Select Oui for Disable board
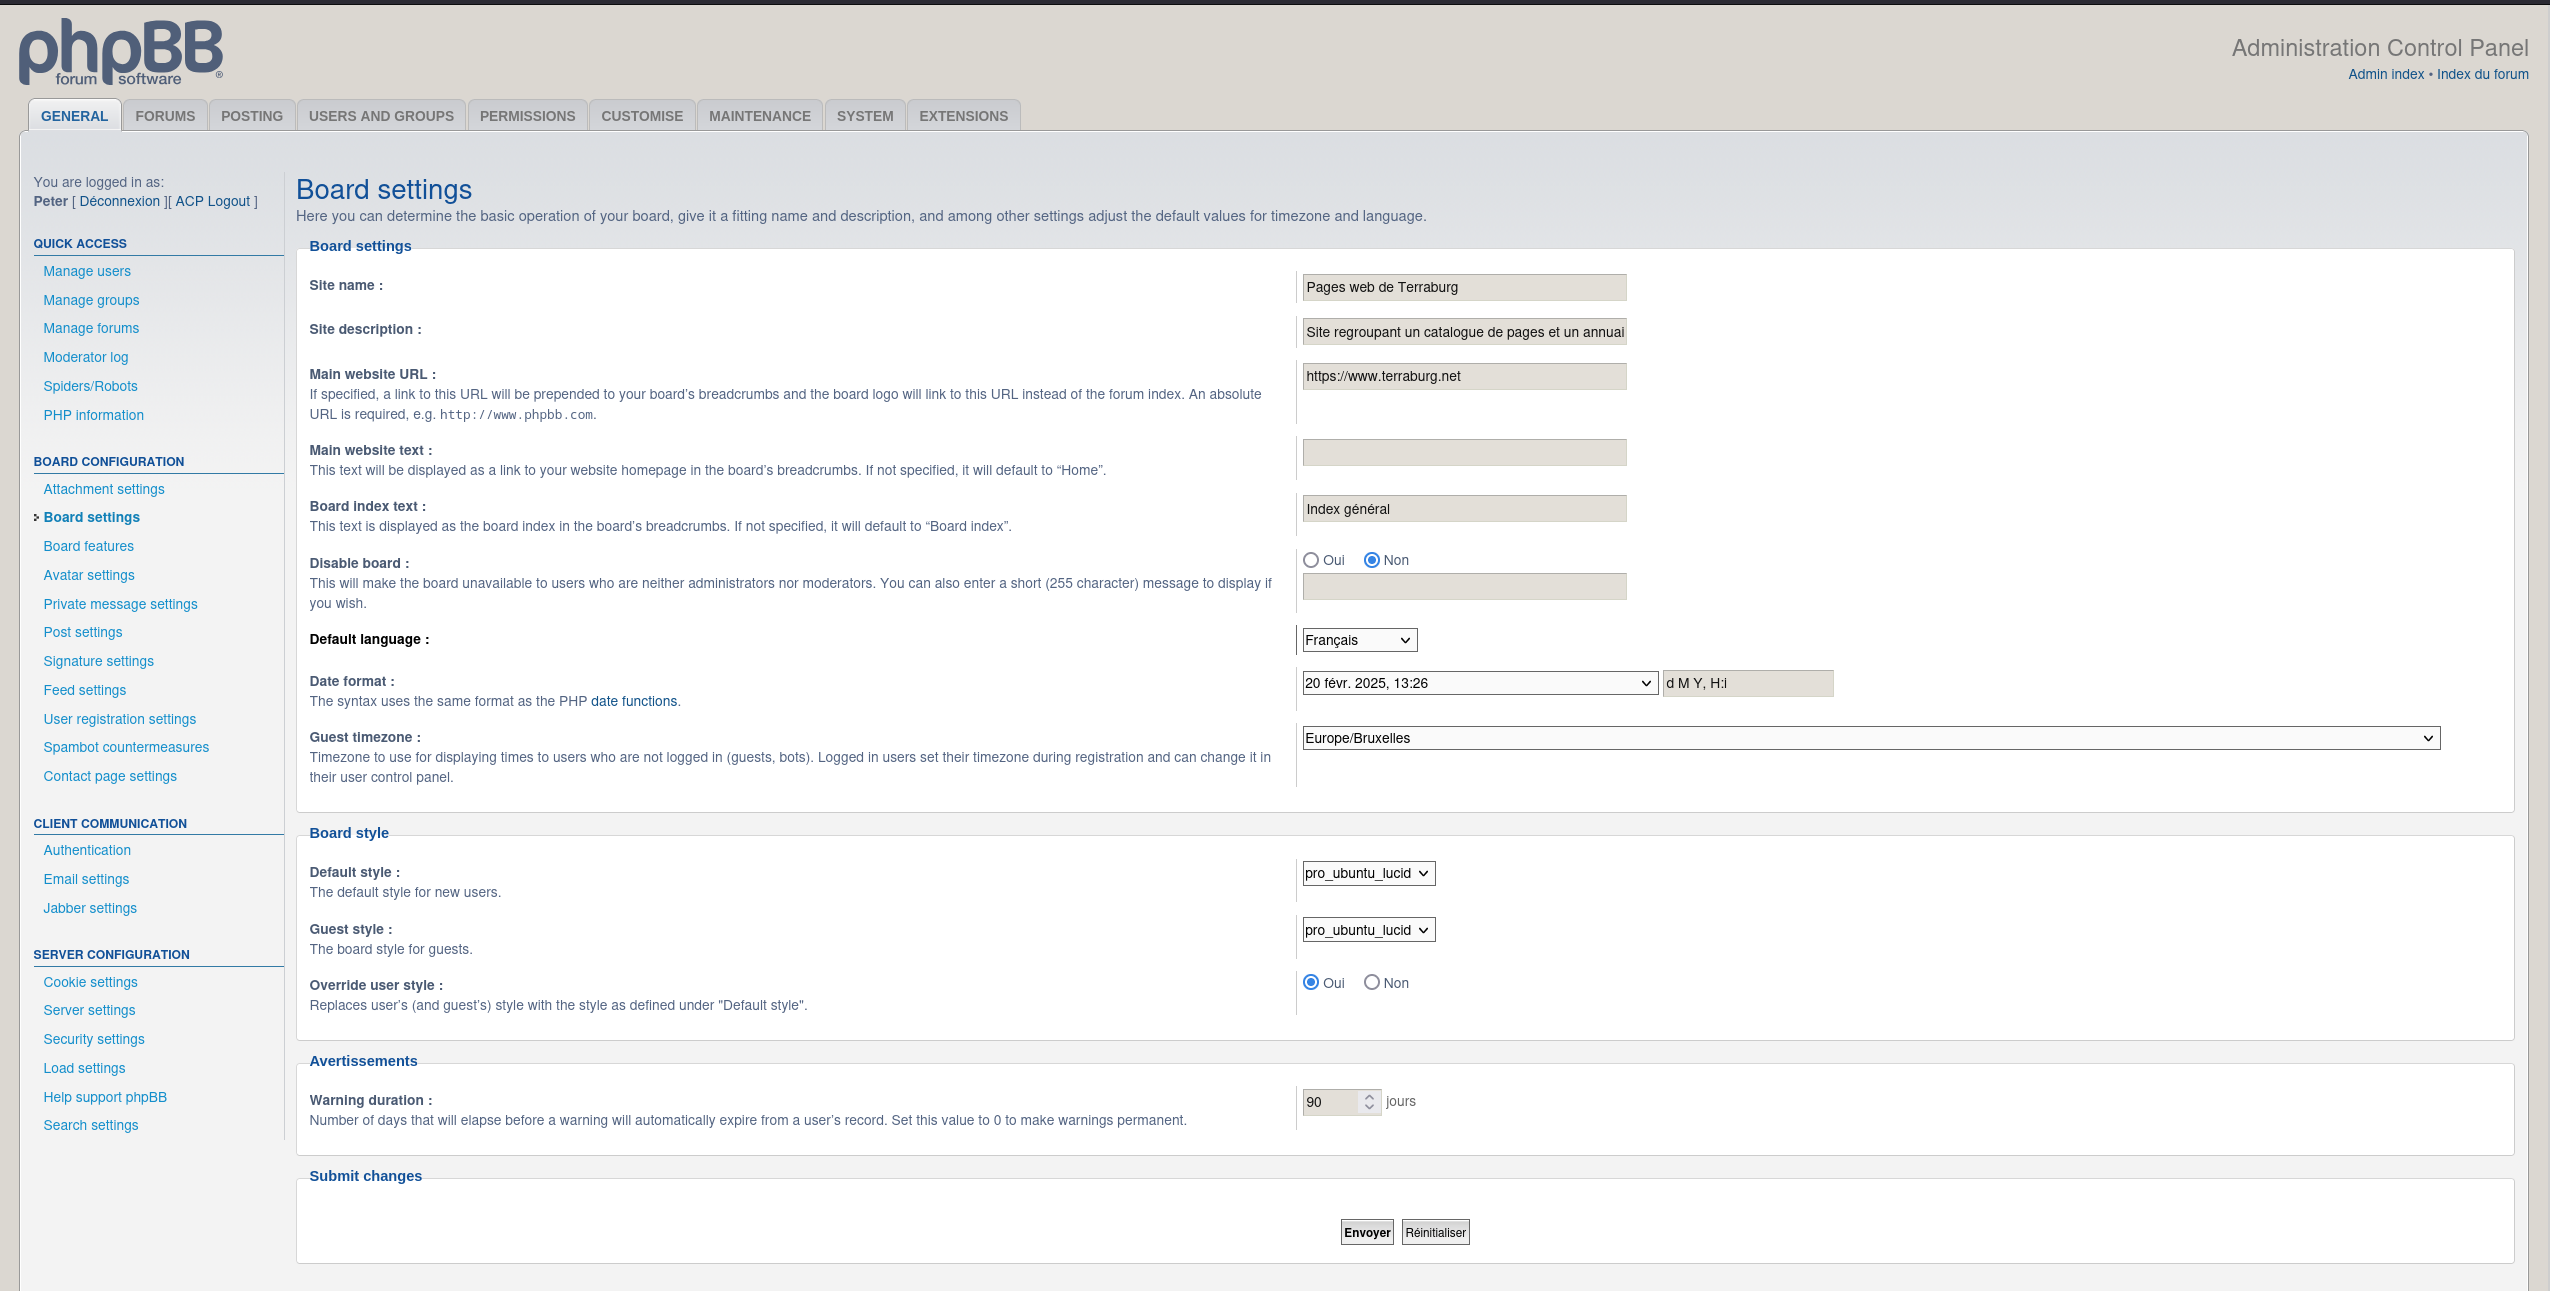Image resolution: width=2550 pixels, height=1291 pixels. [x=1311, y=560]
